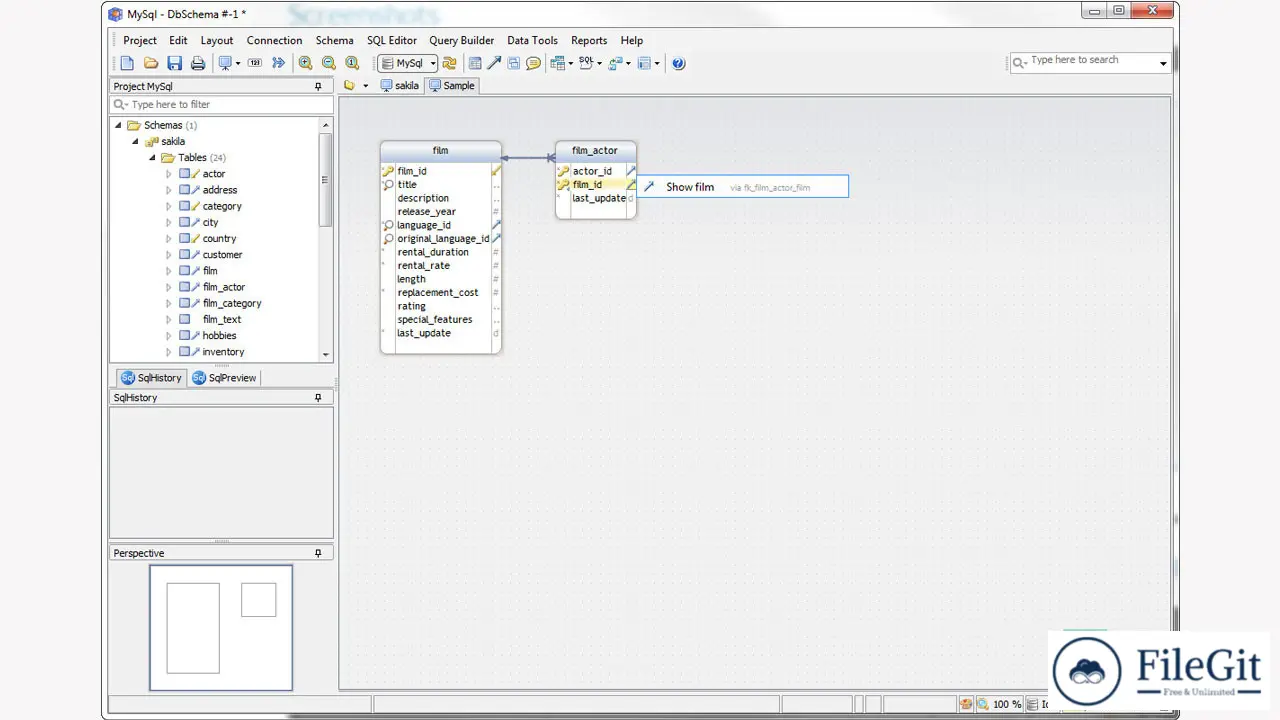Zoom in with the magnifier plus icon

(306, 63)
